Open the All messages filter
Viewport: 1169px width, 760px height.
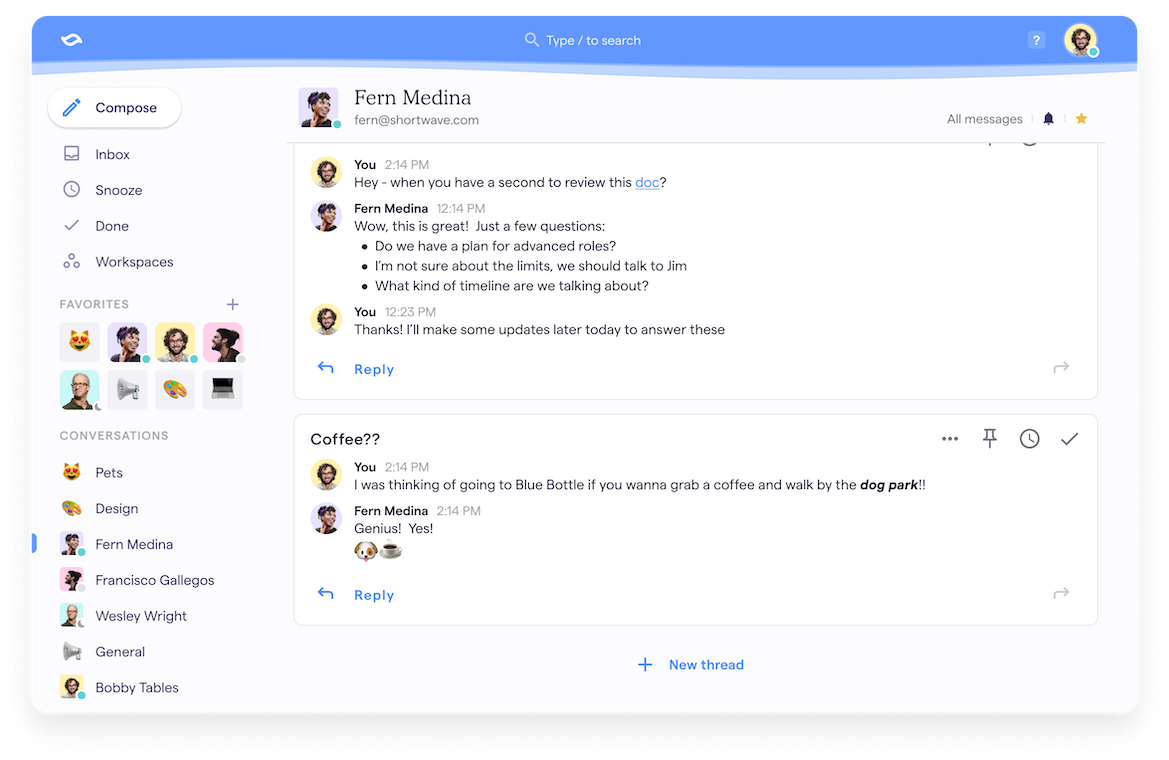(984, 118)
